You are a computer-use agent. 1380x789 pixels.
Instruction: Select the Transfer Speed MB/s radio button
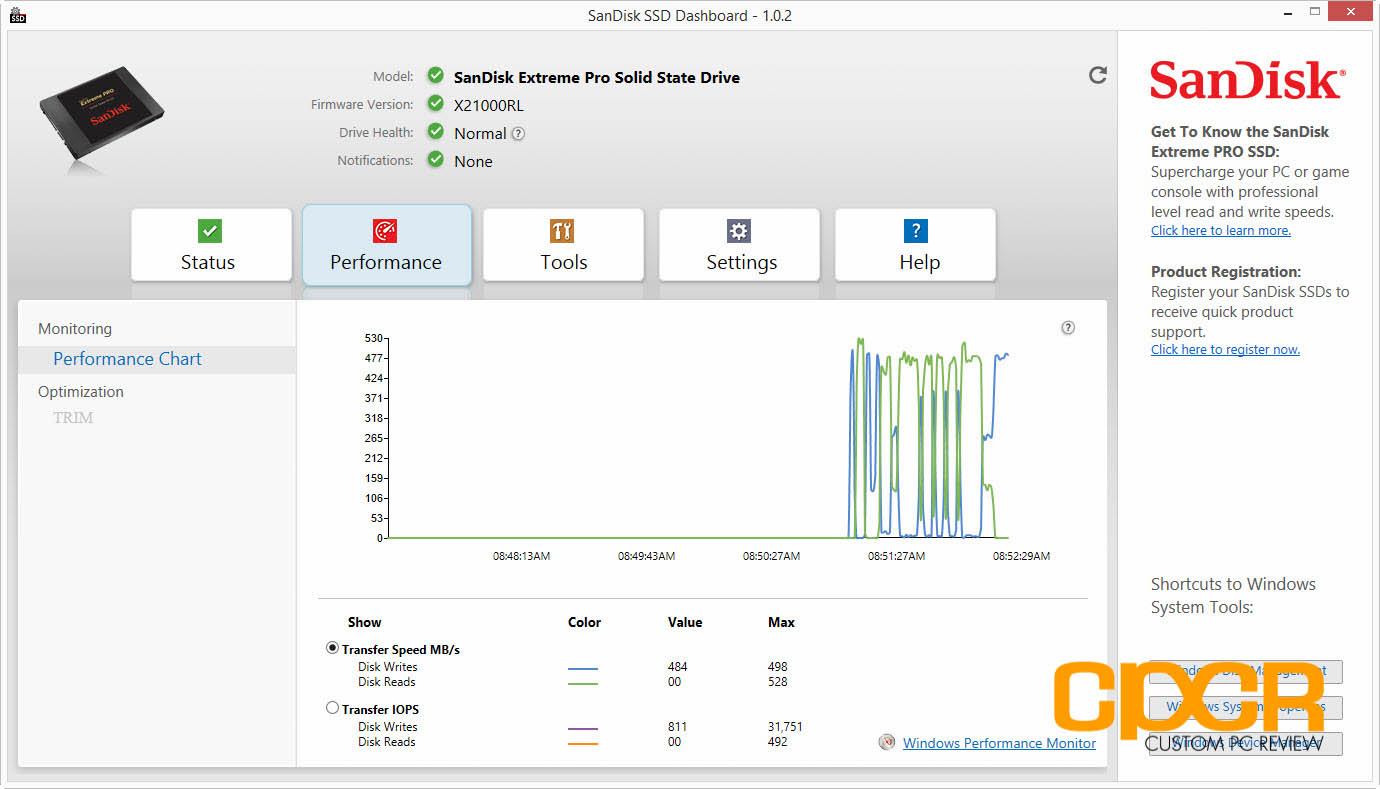click(332, 648)
